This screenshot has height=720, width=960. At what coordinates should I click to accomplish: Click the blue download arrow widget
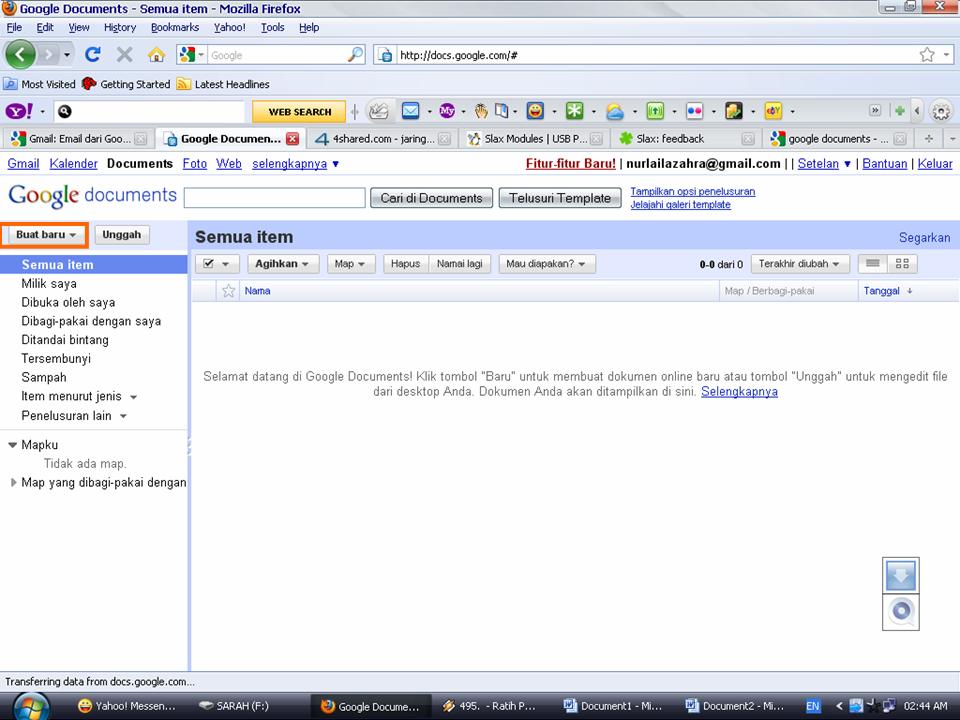pyautogui.click(x=901, y=576)
